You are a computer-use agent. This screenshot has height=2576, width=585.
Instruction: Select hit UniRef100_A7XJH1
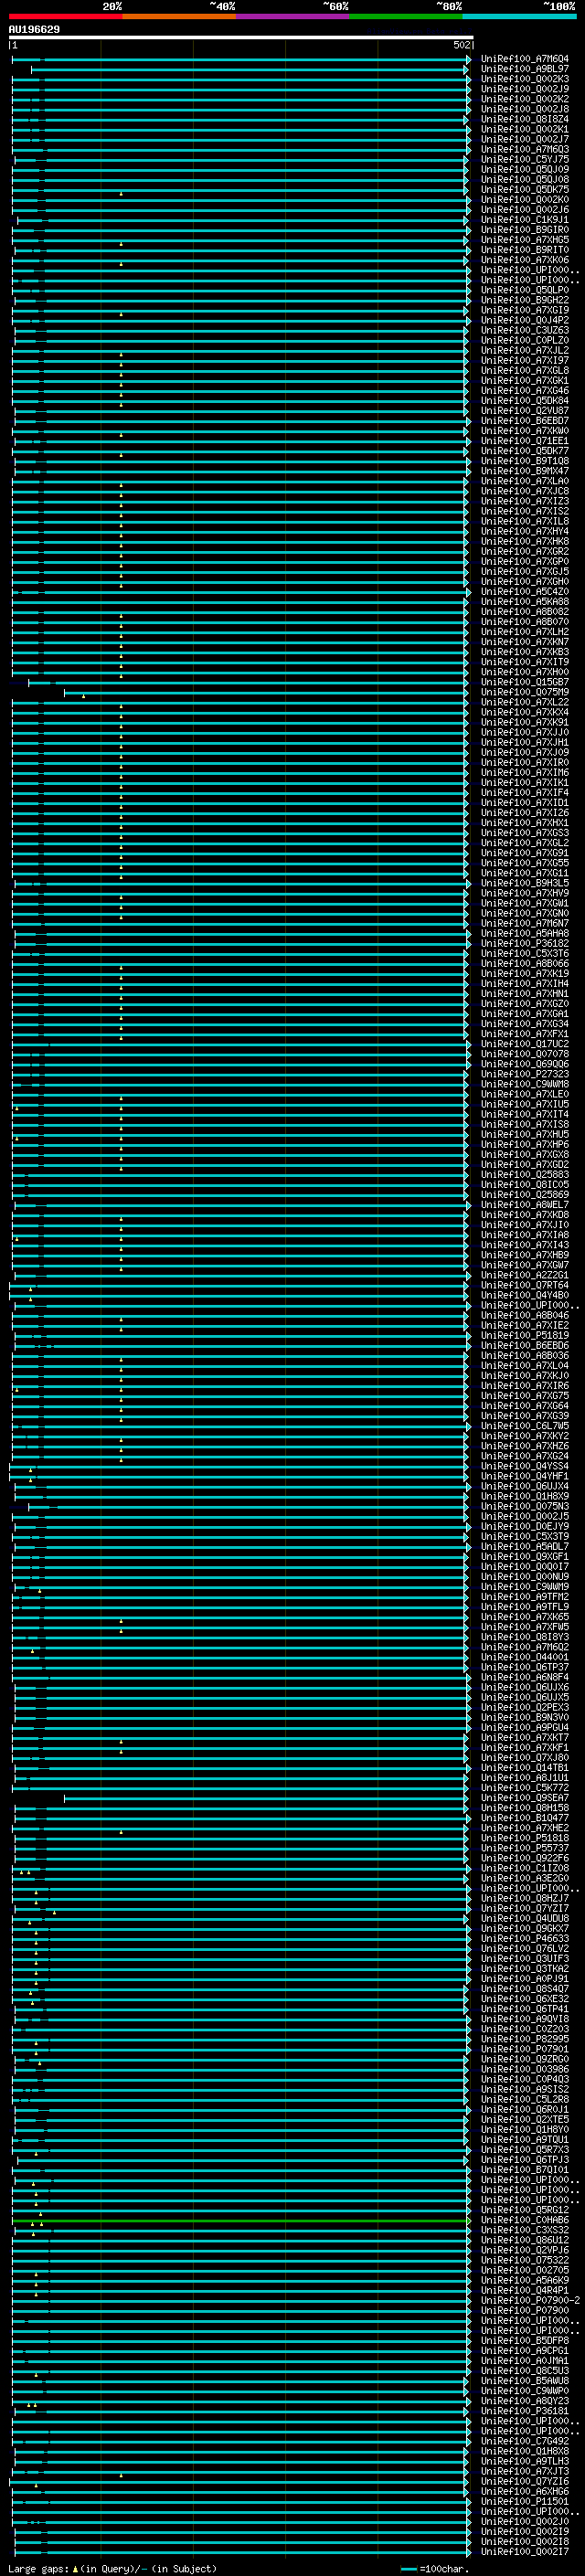(x=524, y=742)
